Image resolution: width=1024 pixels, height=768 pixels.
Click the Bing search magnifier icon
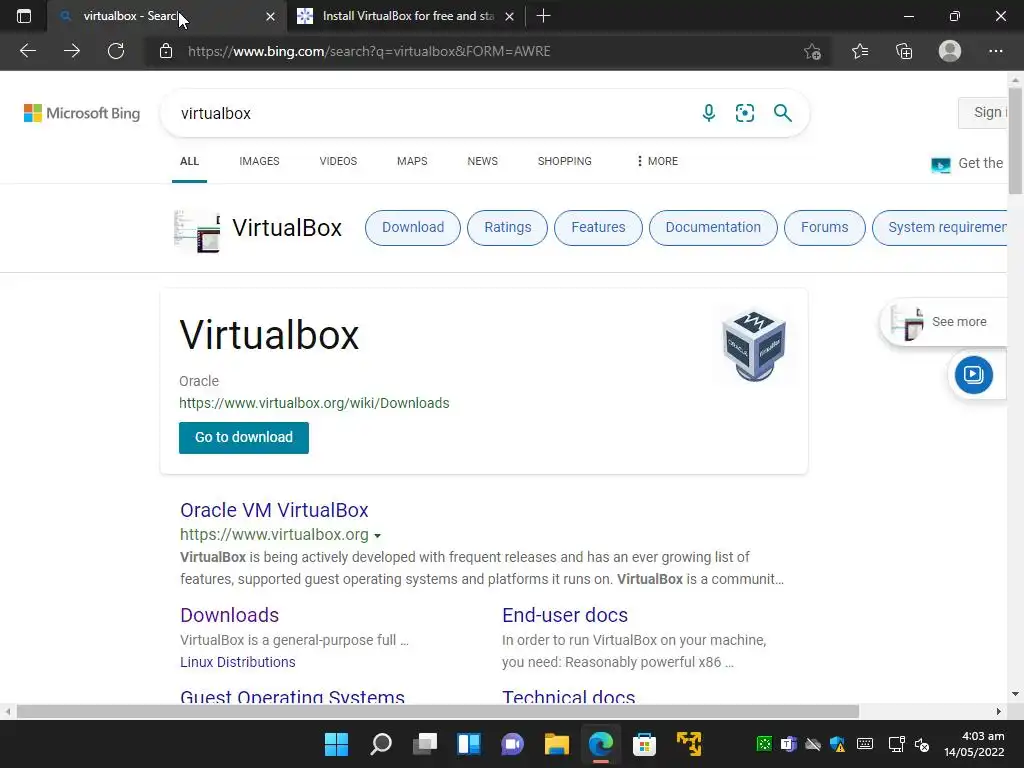click(782, 113)
